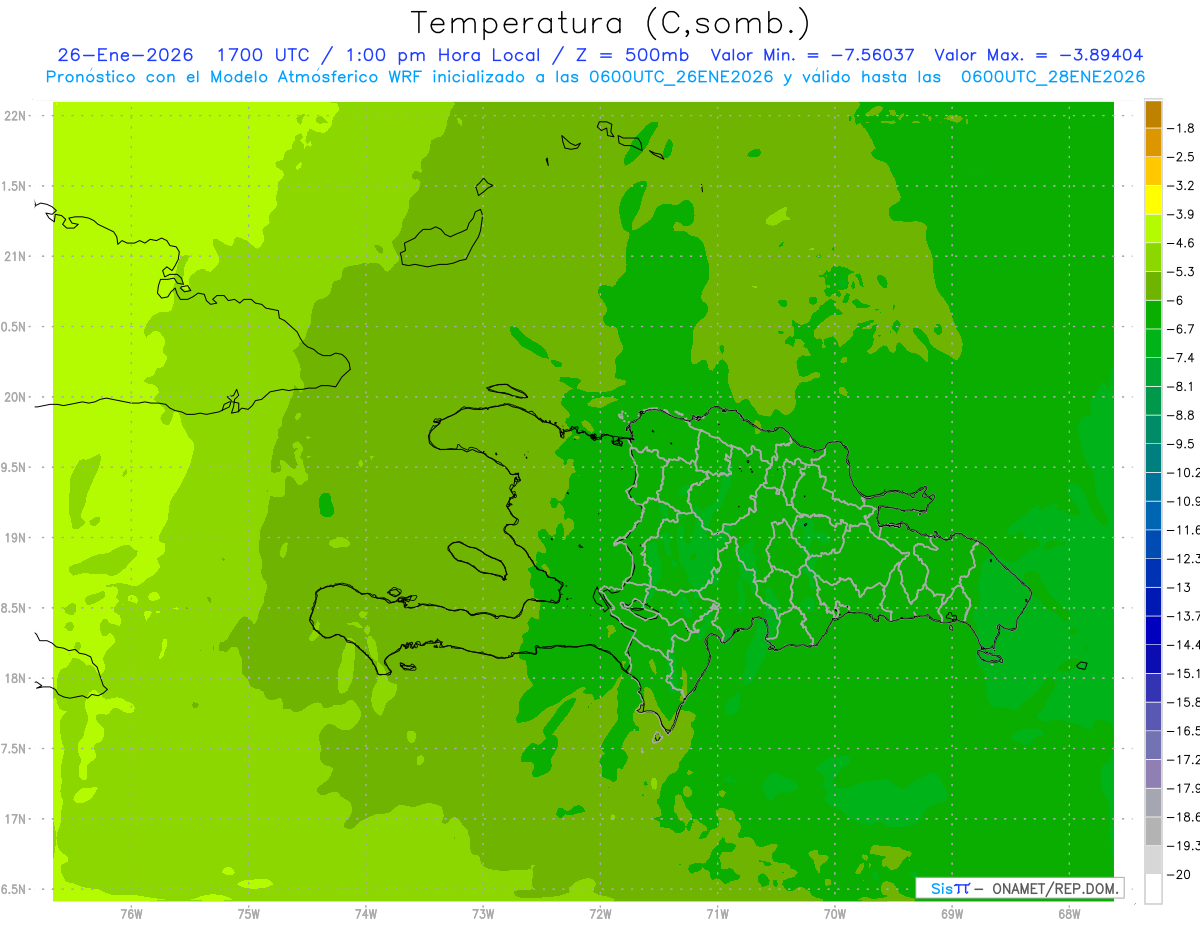Click '1:00 pm Hora Local' text
Screen dimensions: 1200x927
443,55
